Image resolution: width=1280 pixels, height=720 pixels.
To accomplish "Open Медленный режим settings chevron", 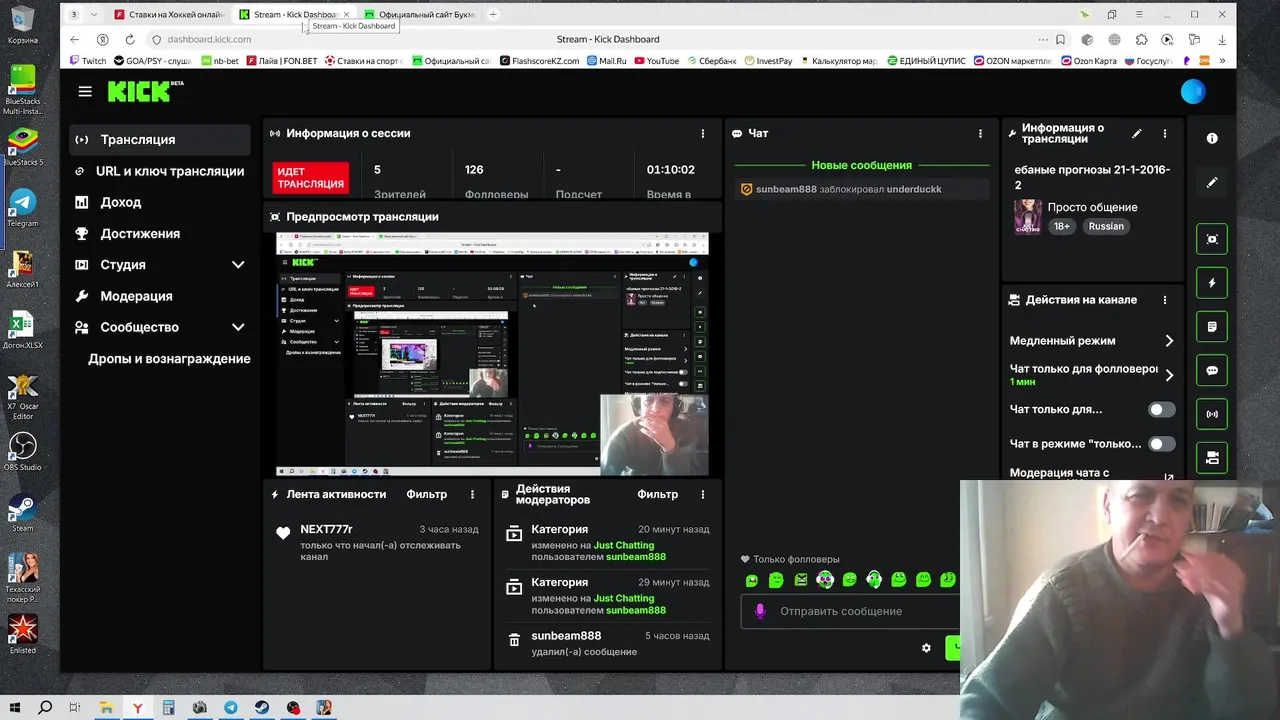I will tap(1169, 341).
